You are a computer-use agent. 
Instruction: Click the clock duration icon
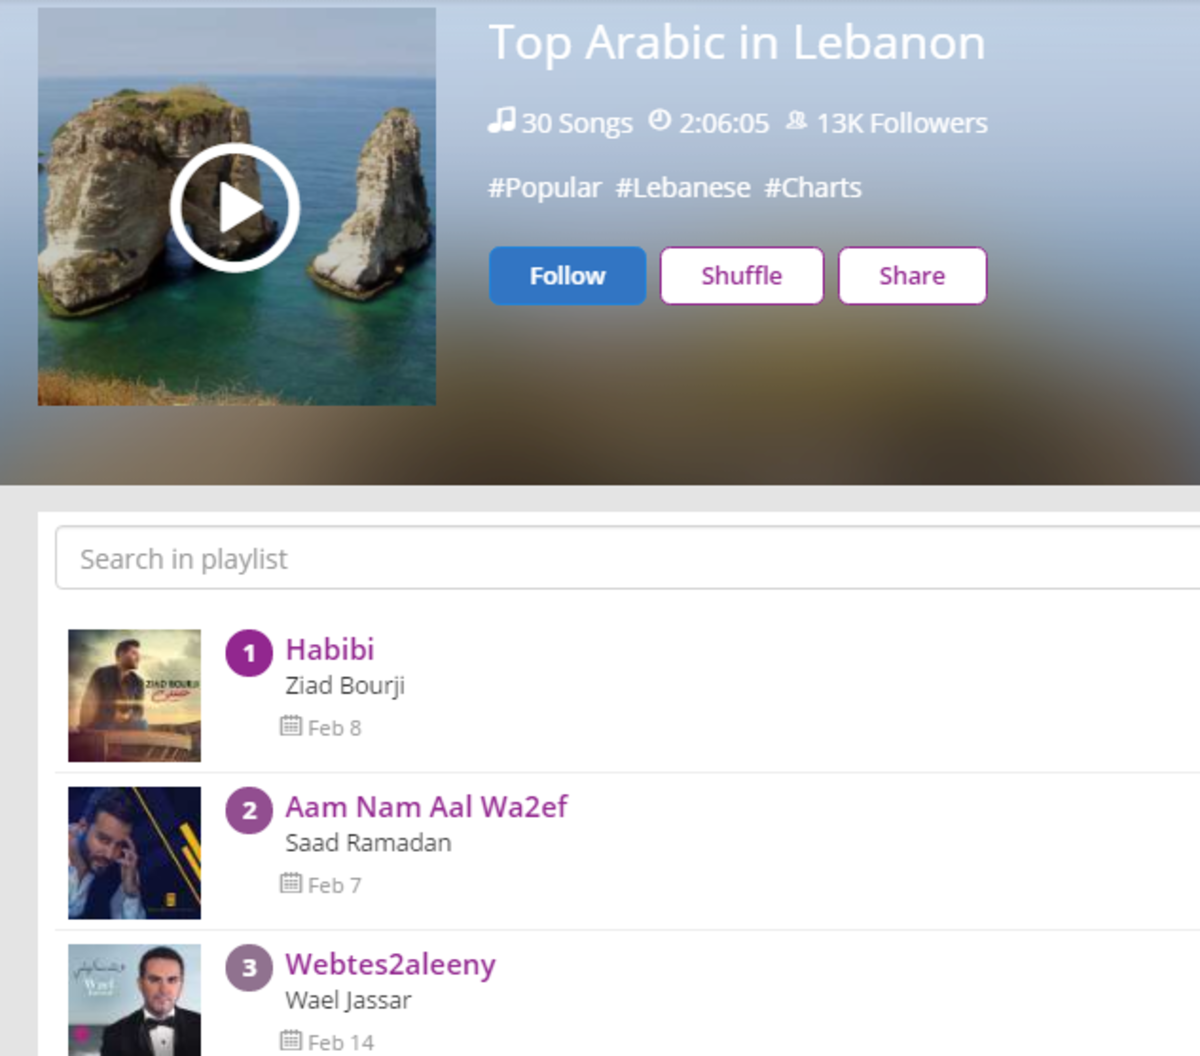pyautogui.click(x=659, y=121)
